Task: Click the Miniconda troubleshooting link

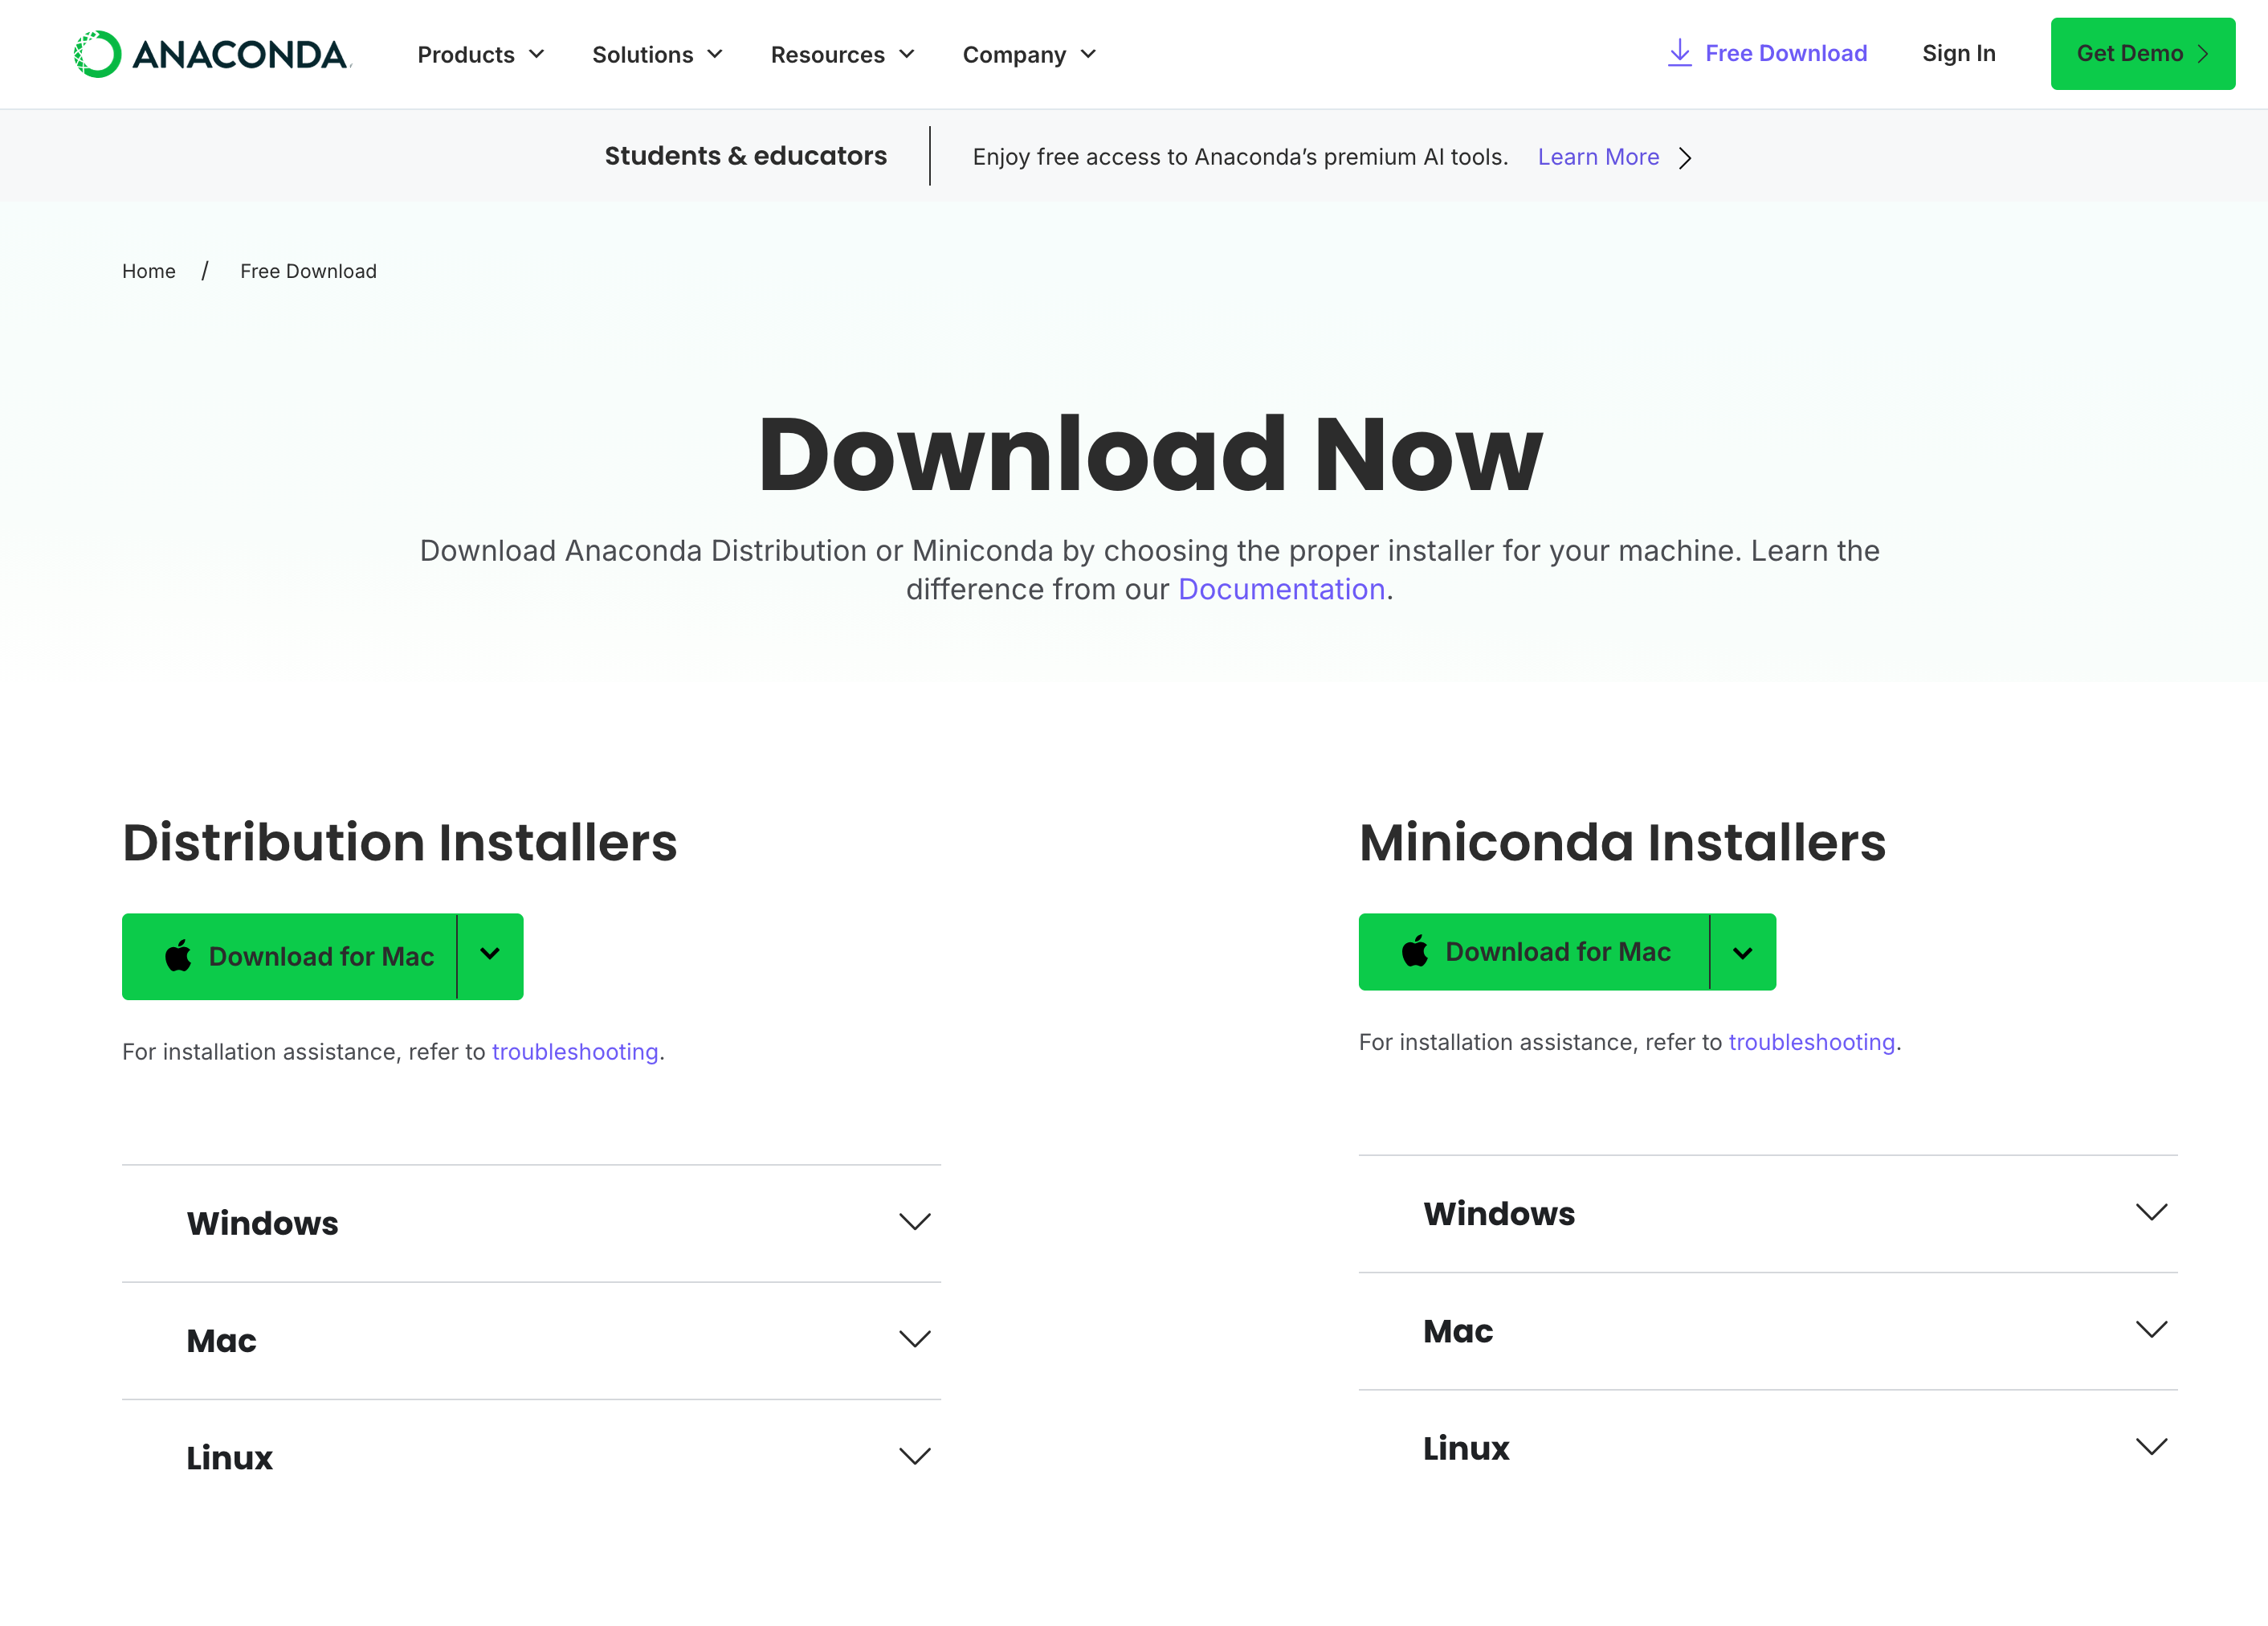Action: (1811, 1042)
